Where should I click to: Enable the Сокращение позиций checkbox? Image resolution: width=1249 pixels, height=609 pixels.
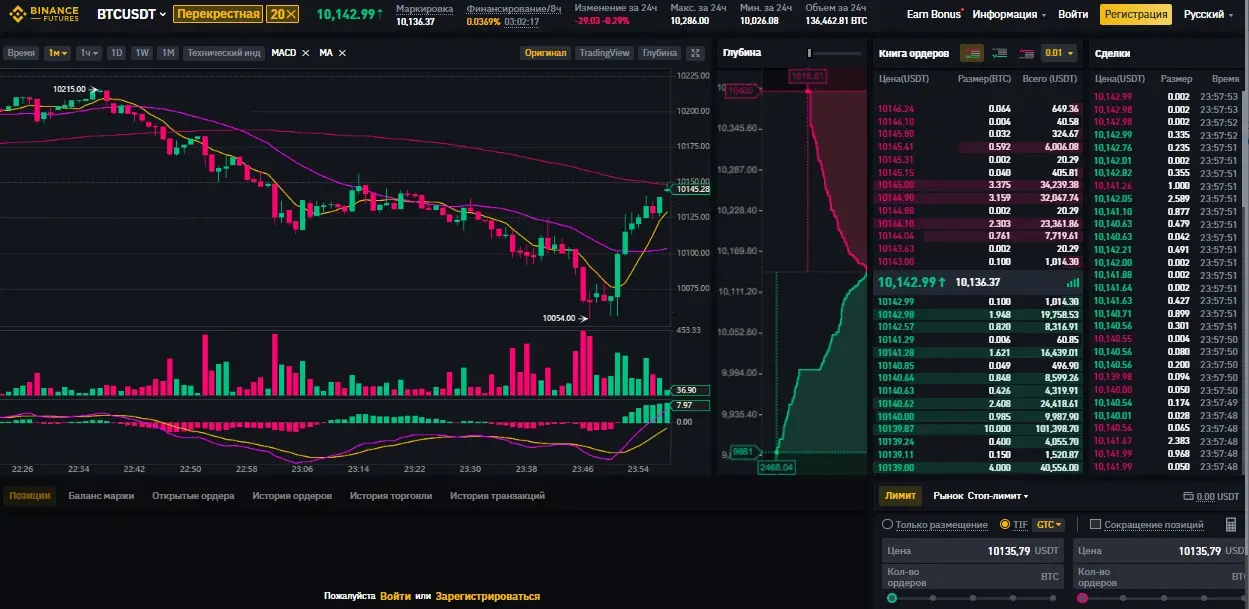(1095, 524)
